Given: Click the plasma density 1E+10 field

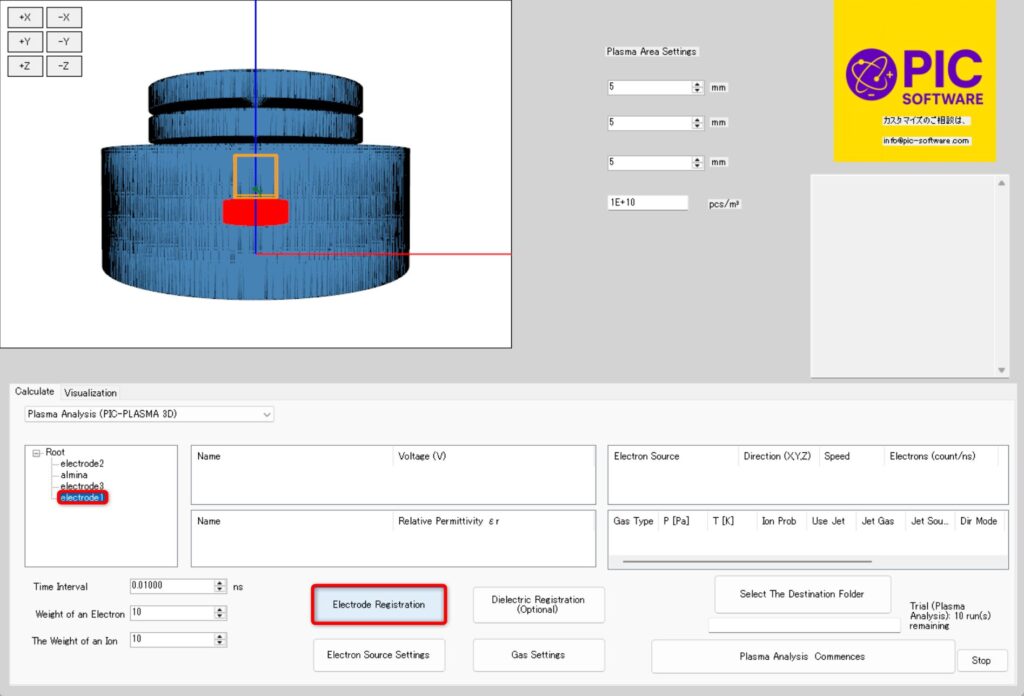Looking at the screenshot, I should click(648, 203).
